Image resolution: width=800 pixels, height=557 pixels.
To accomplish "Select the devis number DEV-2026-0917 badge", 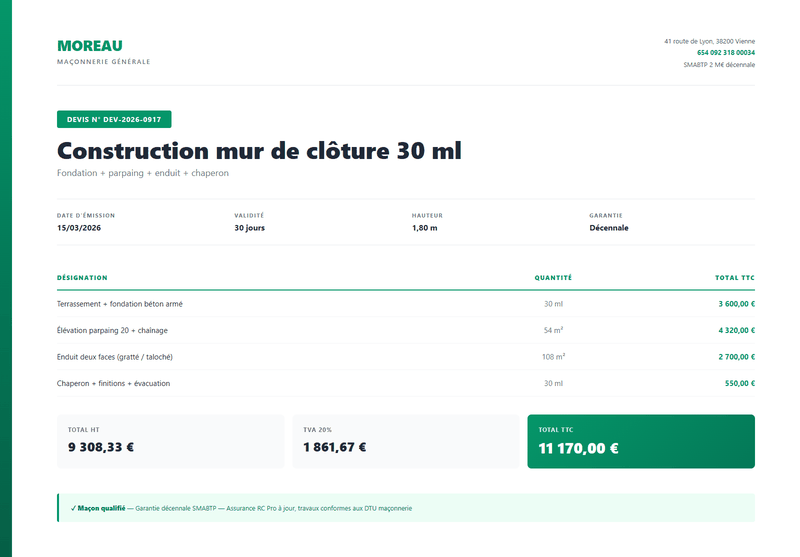I will (x=114, y=119).
